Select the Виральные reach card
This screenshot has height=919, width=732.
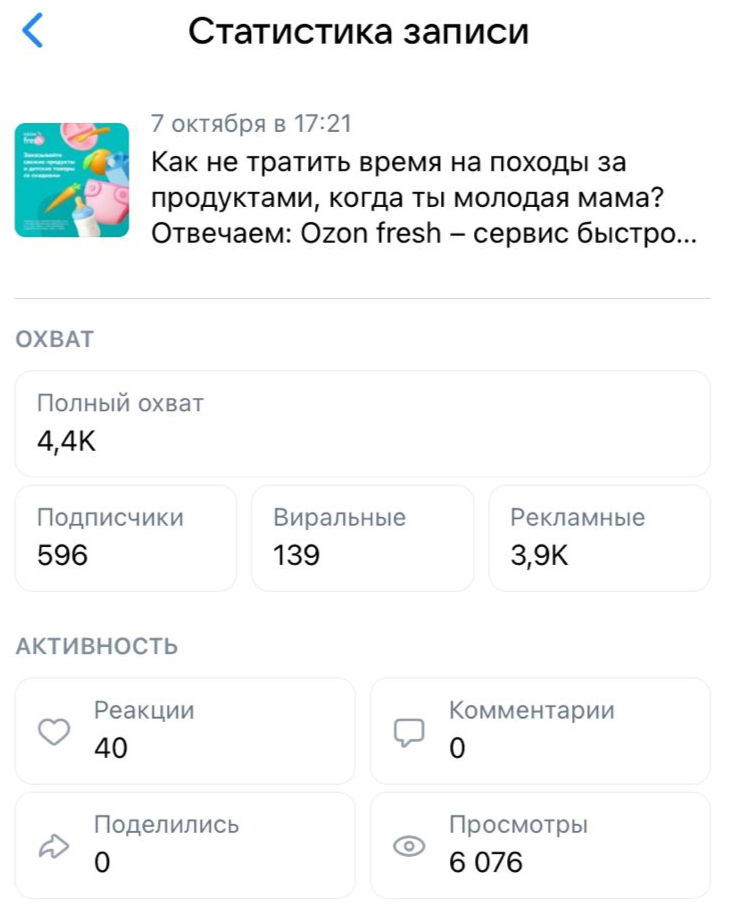(x=362, y=537)
